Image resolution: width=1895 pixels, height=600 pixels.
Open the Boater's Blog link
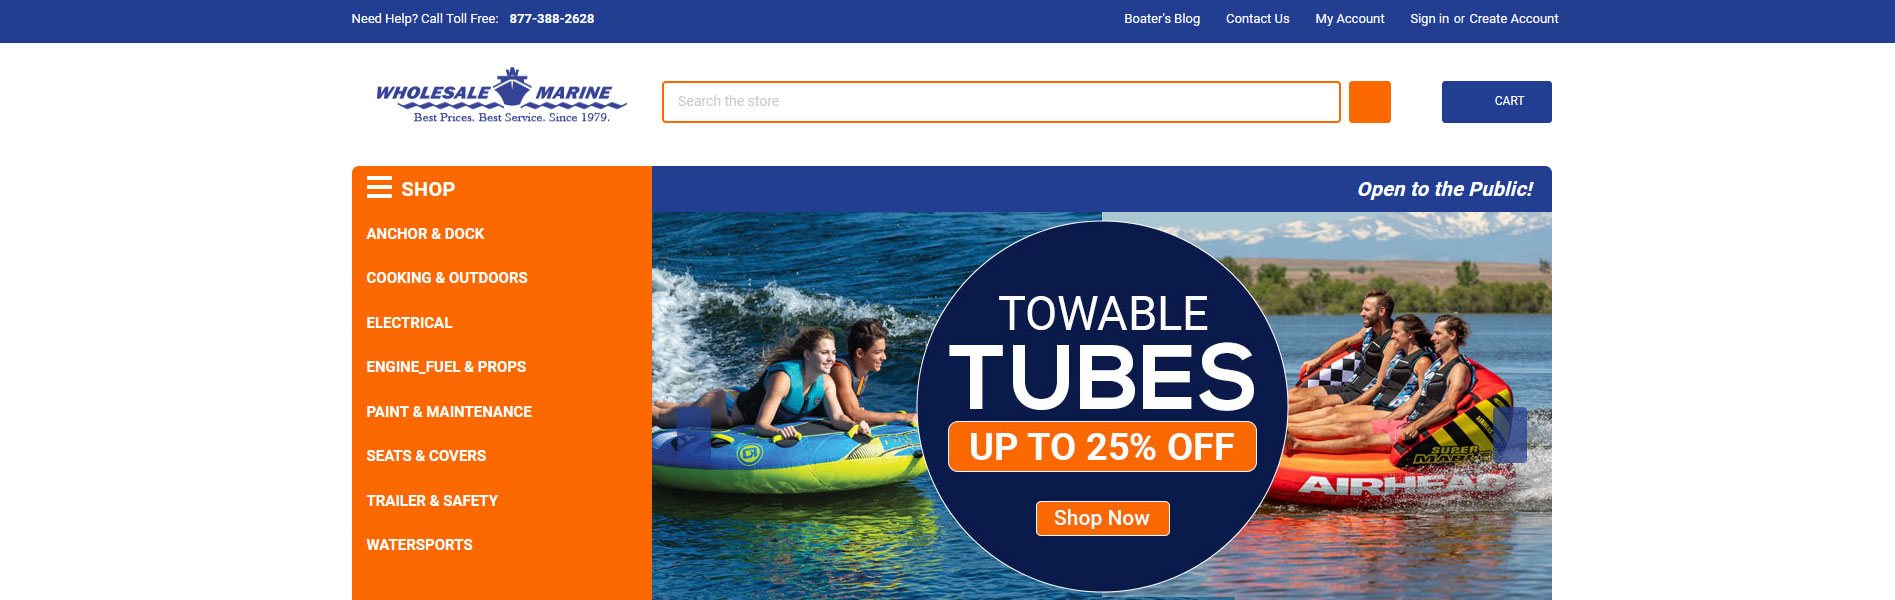tap(1162, 19)
